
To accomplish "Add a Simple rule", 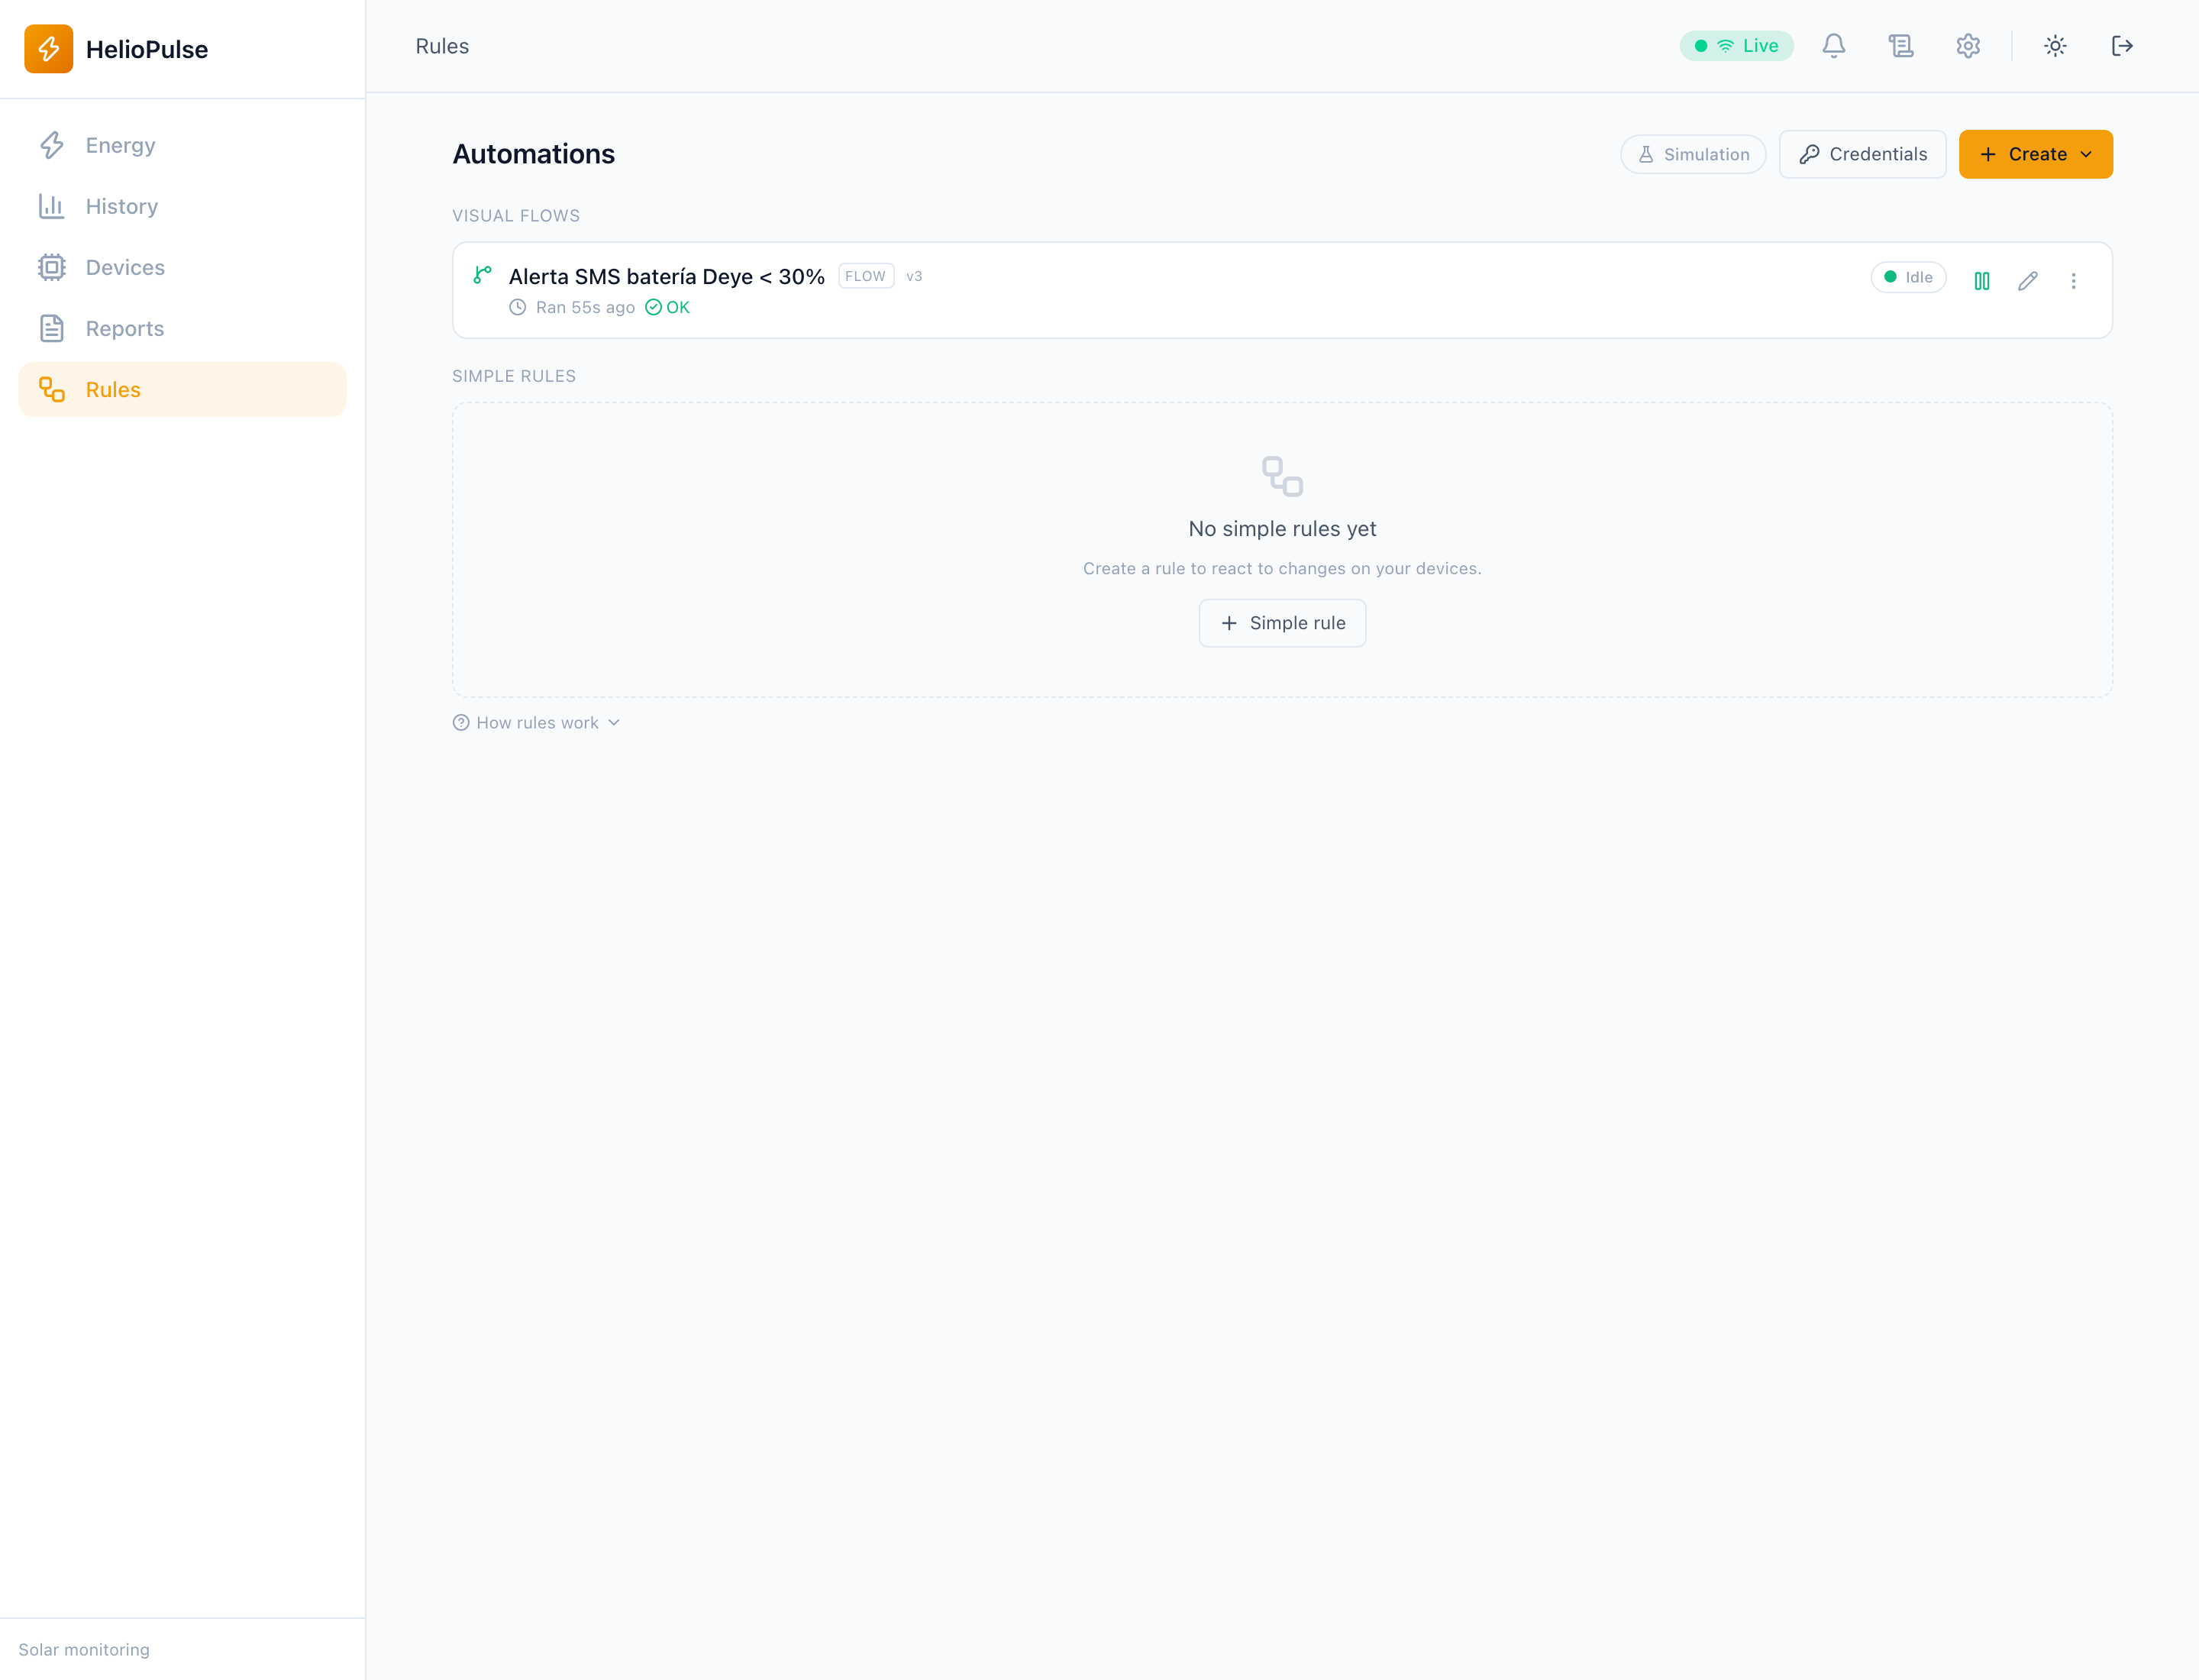I will 1281,623.
